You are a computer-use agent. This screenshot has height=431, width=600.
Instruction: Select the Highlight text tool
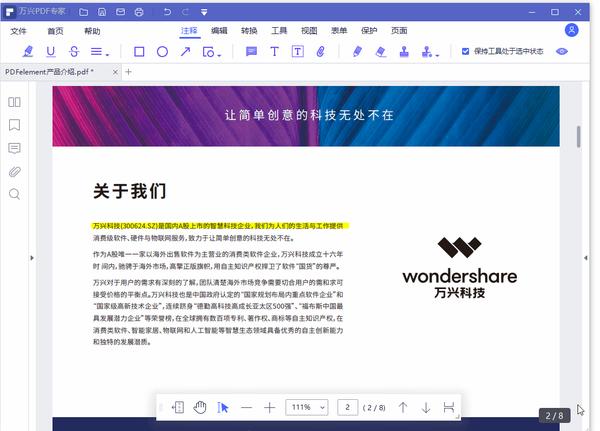click(x=28, y=51)
